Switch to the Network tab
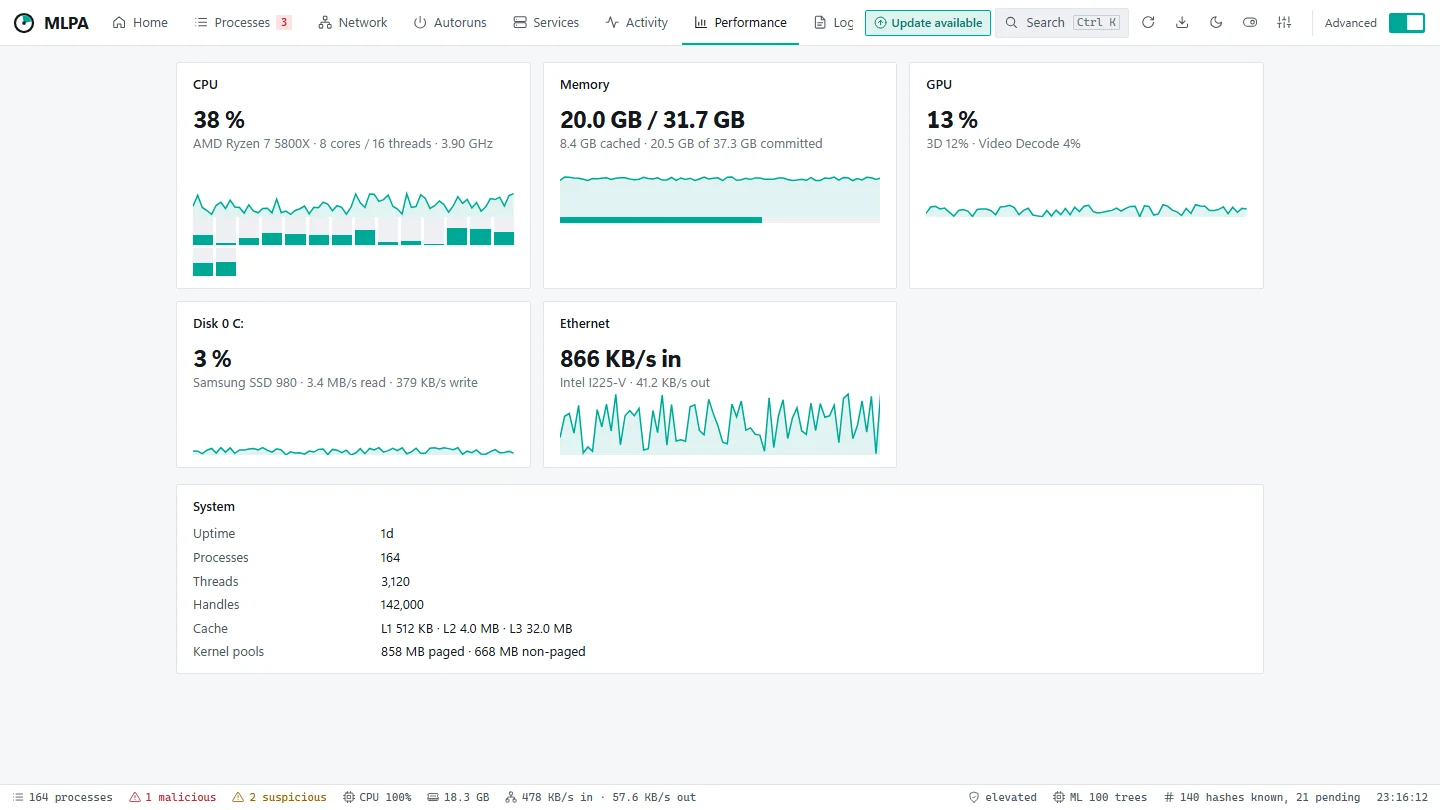The height and width of the screenshot is (810, 1440). (353, 22)
